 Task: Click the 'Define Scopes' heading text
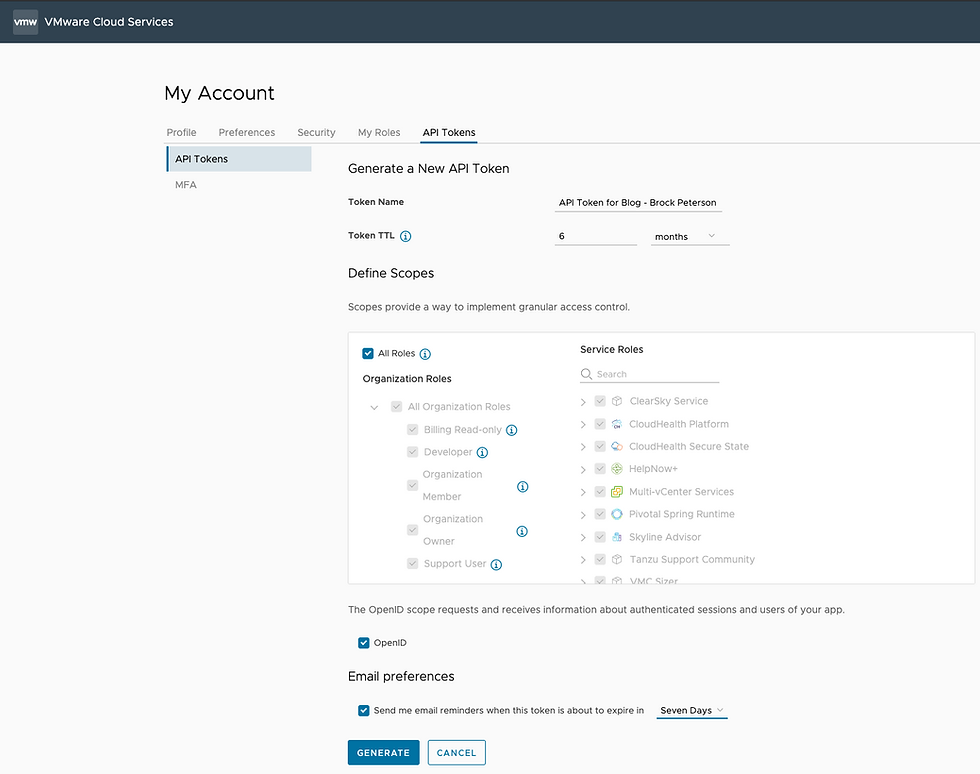click(x=391, y=273)
